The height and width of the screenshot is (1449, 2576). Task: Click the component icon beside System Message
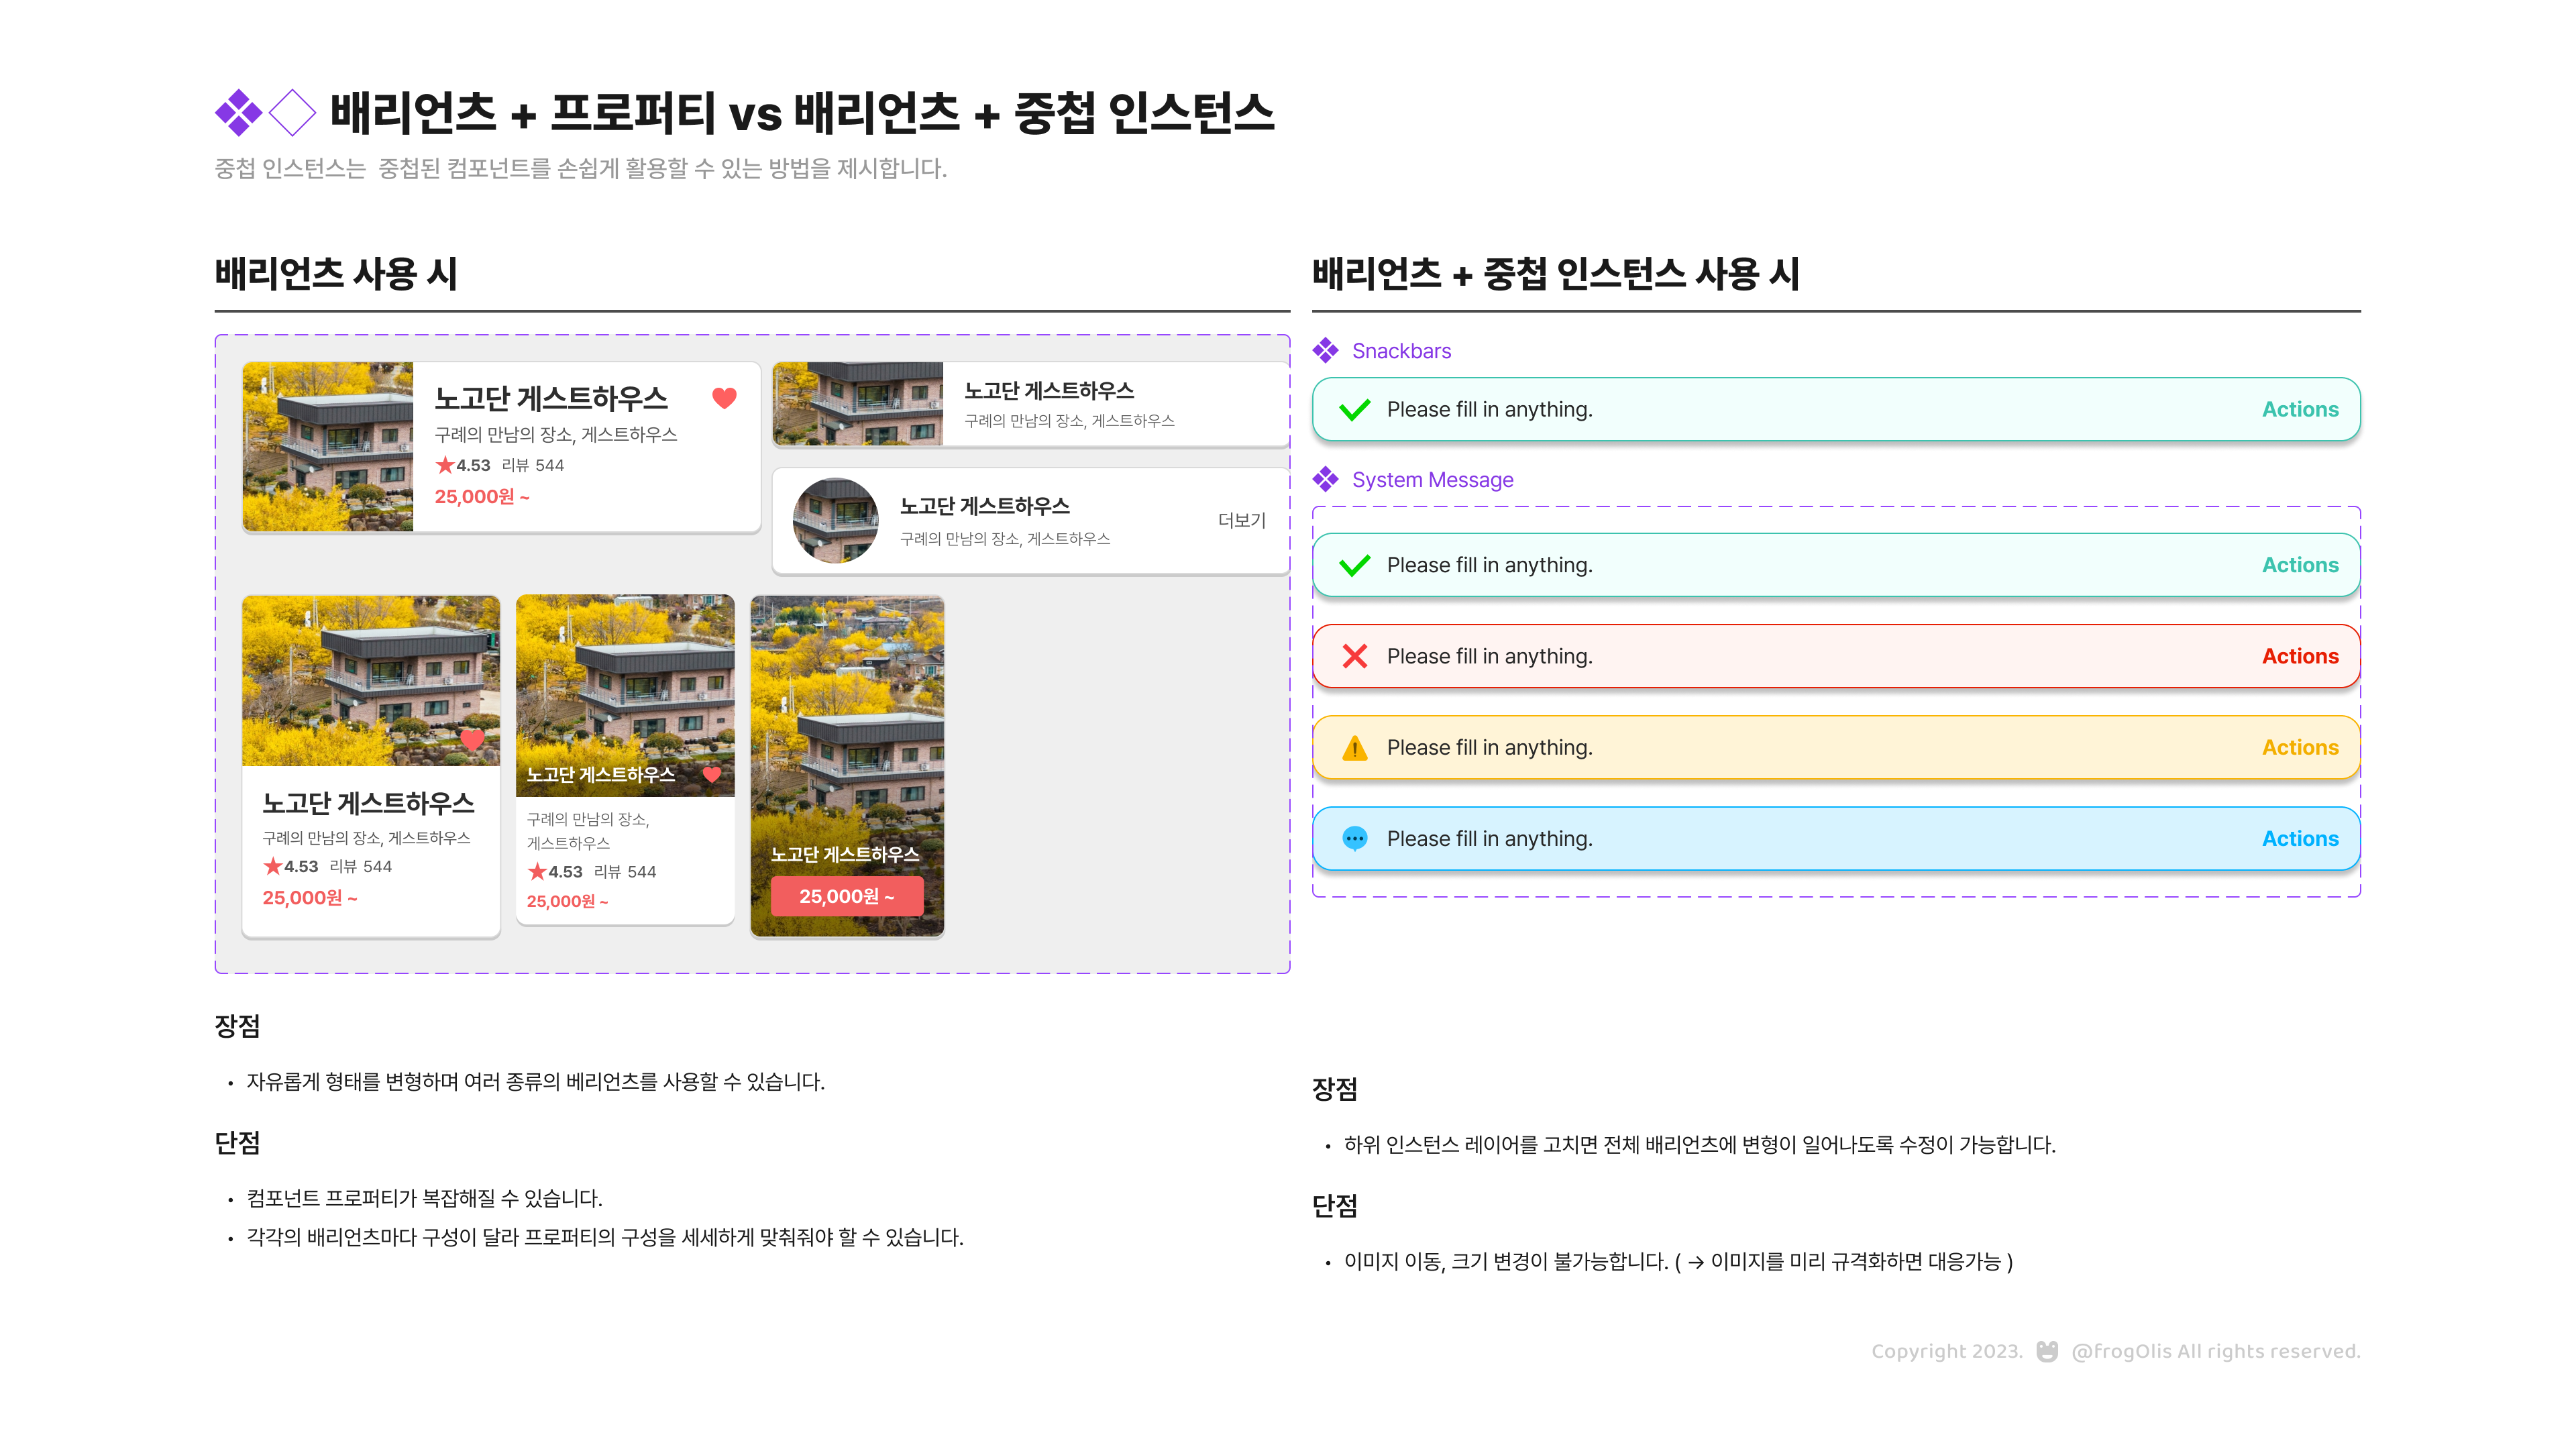coord(1326,479)
